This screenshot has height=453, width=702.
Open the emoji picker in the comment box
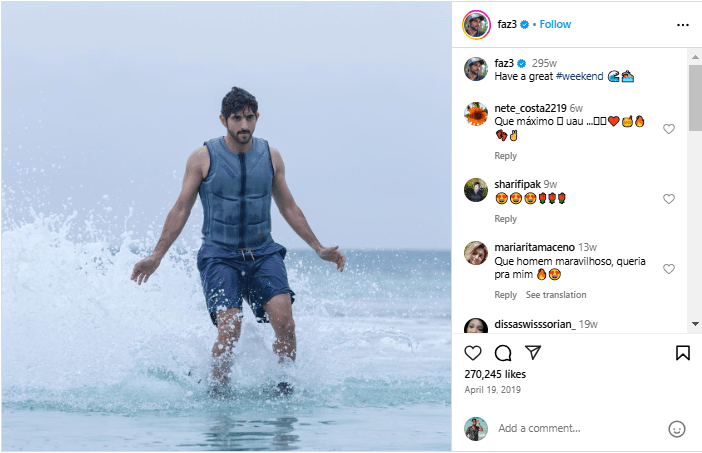676,428
